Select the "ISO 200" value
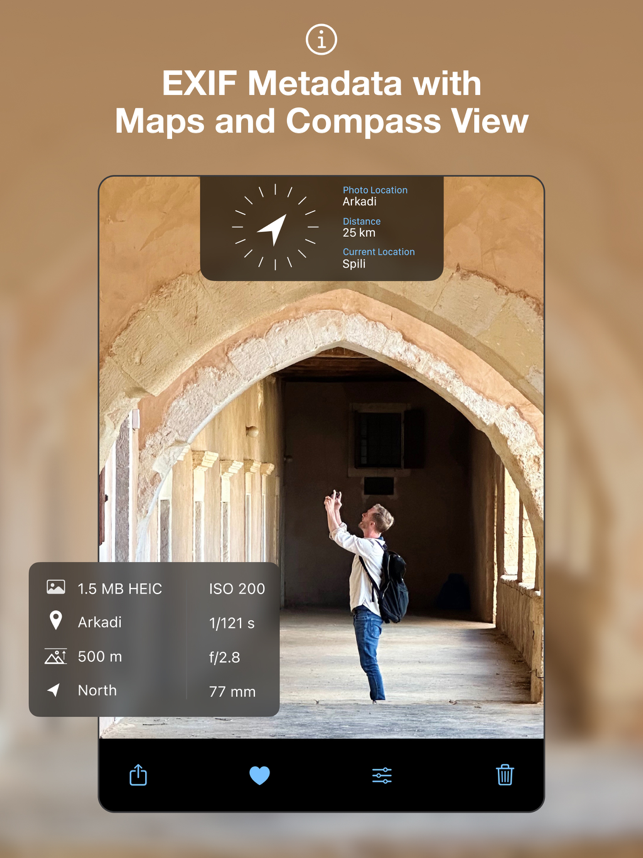This screenshot has width=643, height=858. click(x=237, y=589)
